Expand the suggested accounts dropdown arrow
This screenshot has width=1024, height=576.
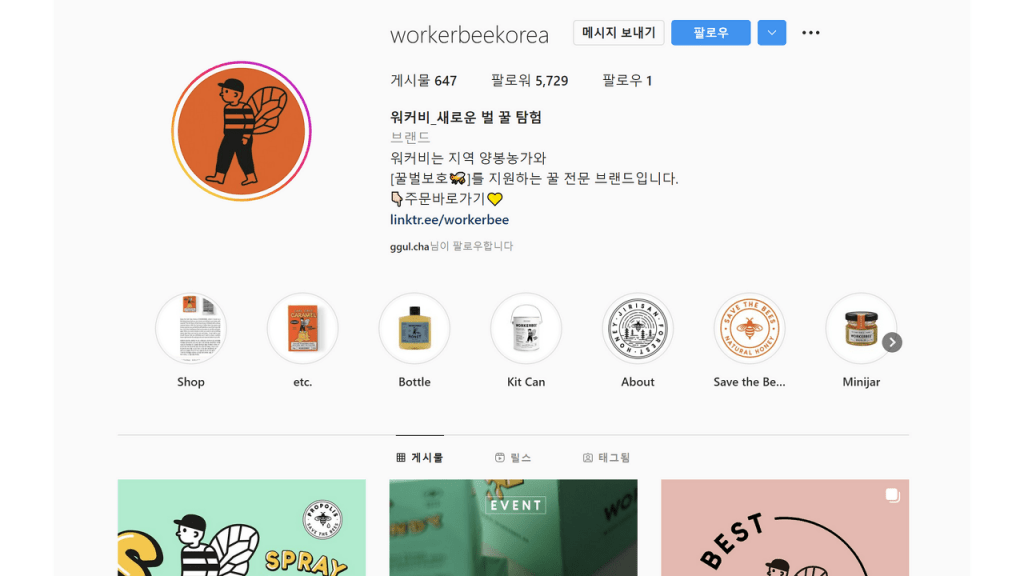772,33
